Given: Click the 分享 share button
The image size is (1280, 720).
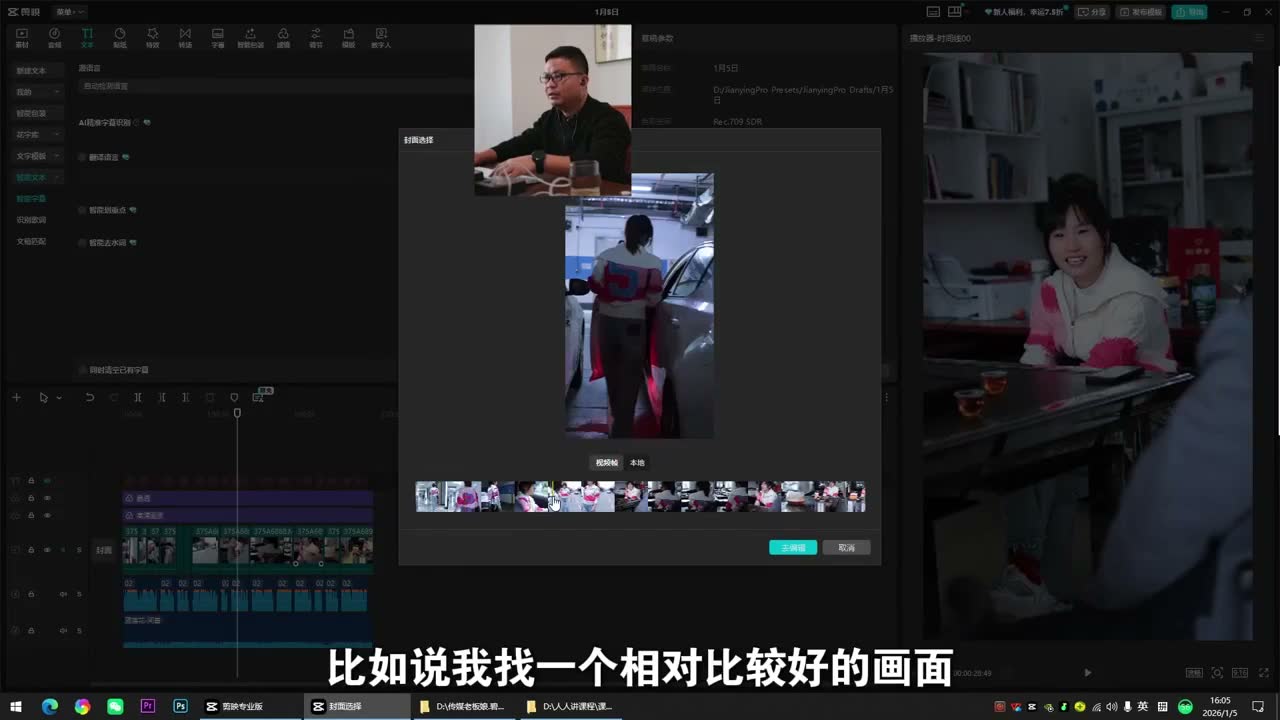Looking at the screenshot, I should (1092, 12).
